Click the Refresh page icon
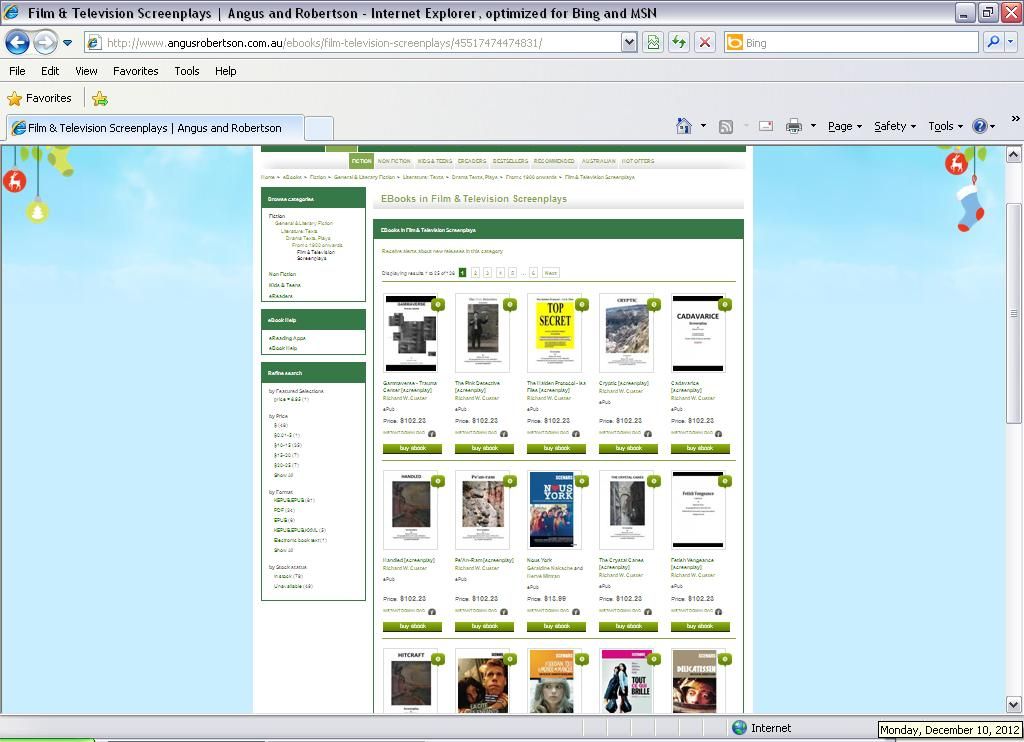Image resolution: width=1024 pixels, height=742 pixels. (x=679, y=43)
